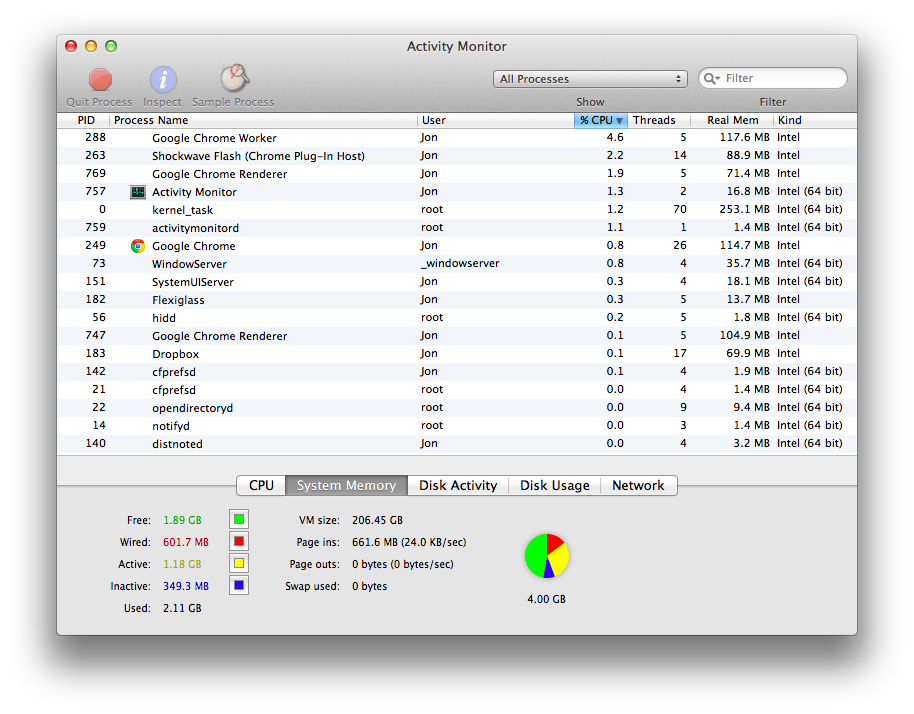Open the All Processes dropdown
This screenshot has width=914, height=714.
coord(590,79)
